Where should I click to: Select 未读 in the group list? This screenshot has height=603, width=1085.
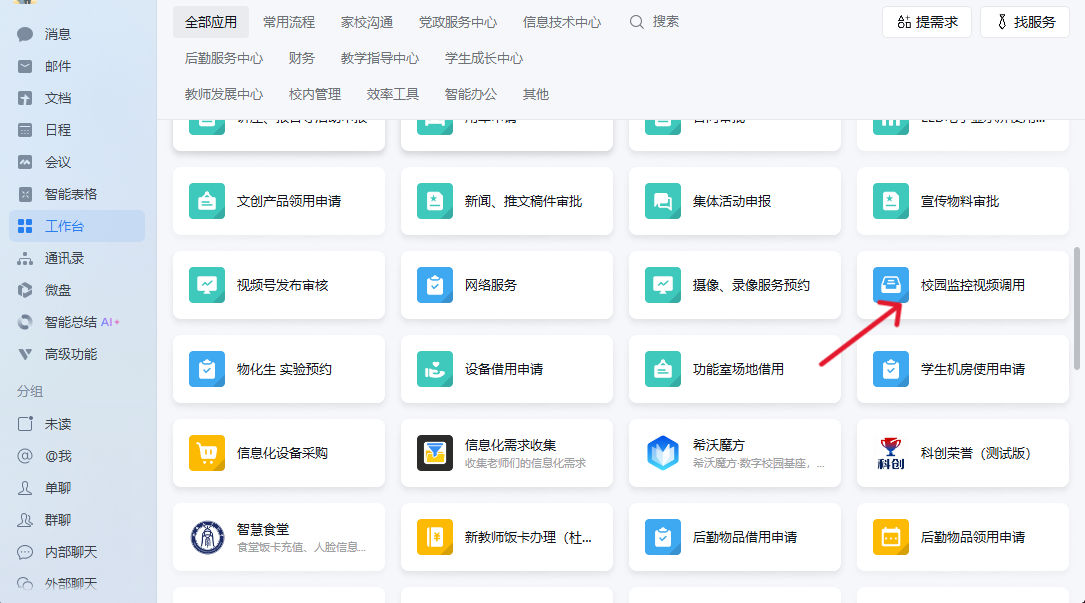(58, 424)
